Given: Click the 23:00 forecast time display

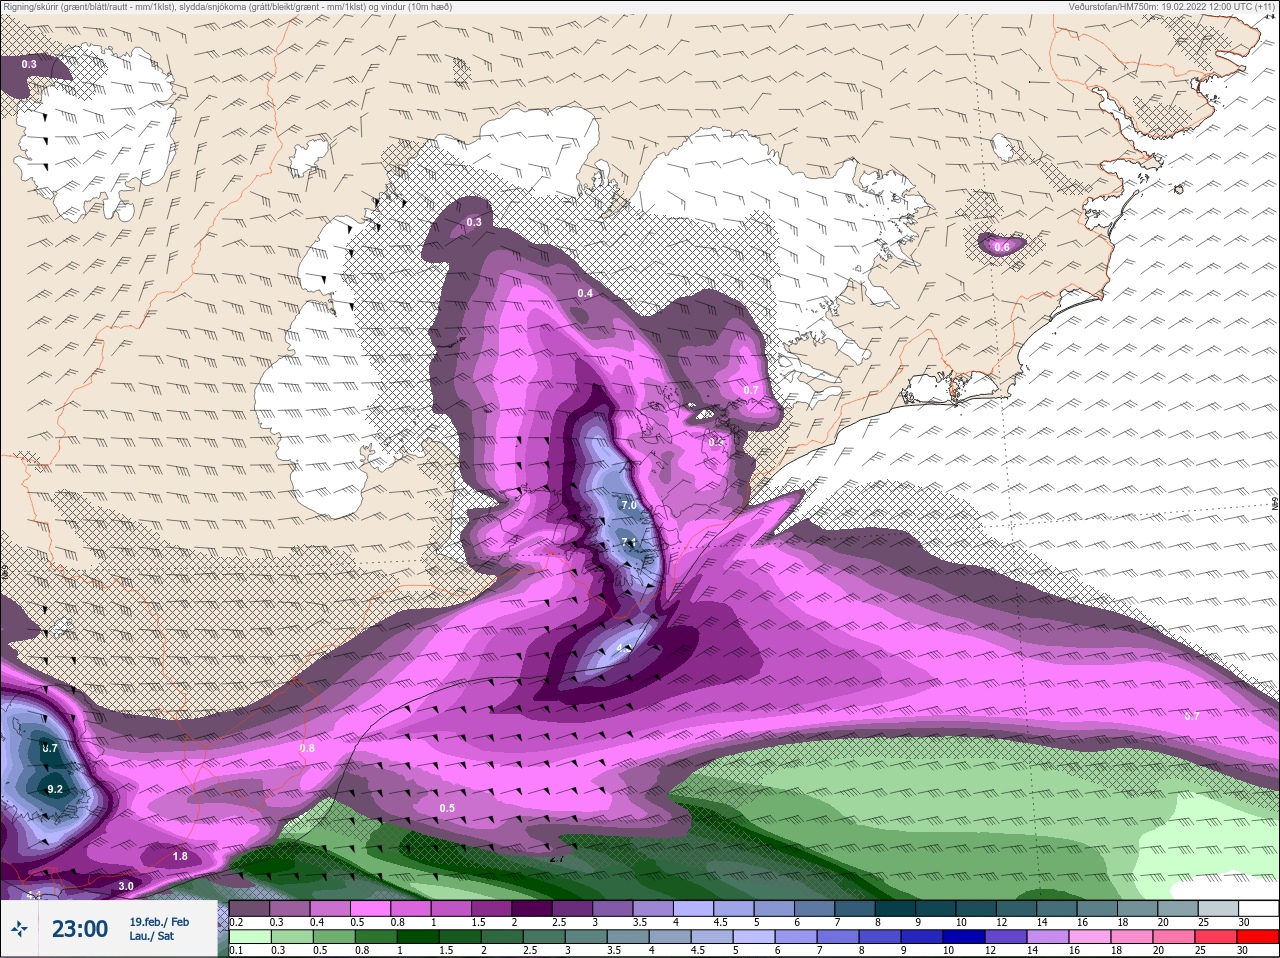Looking at the screenshot, I should (x=80, y=929).
